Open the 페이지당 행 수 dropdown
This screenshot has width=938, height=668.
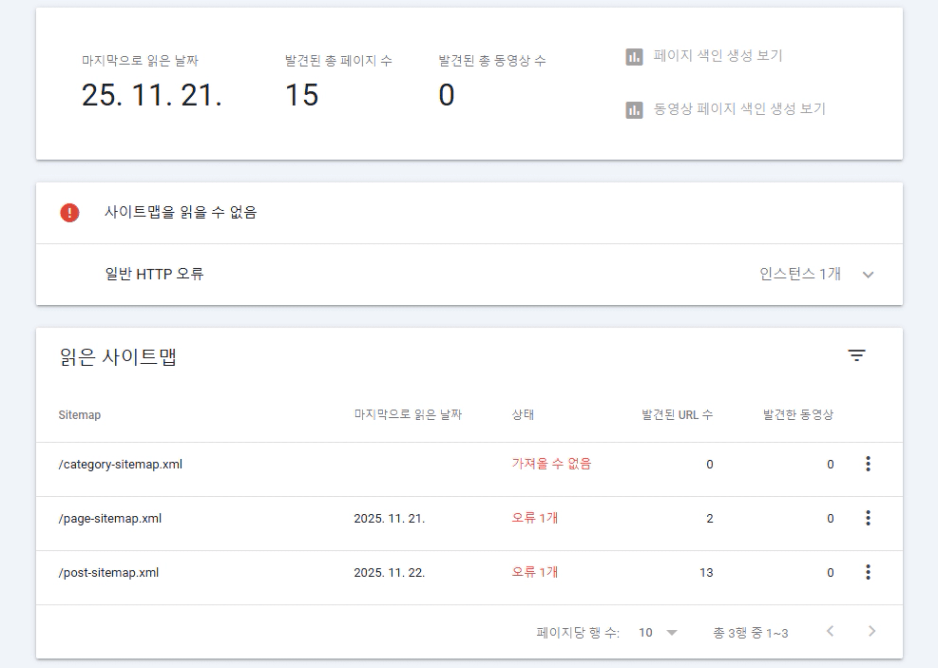click(659, 632)
